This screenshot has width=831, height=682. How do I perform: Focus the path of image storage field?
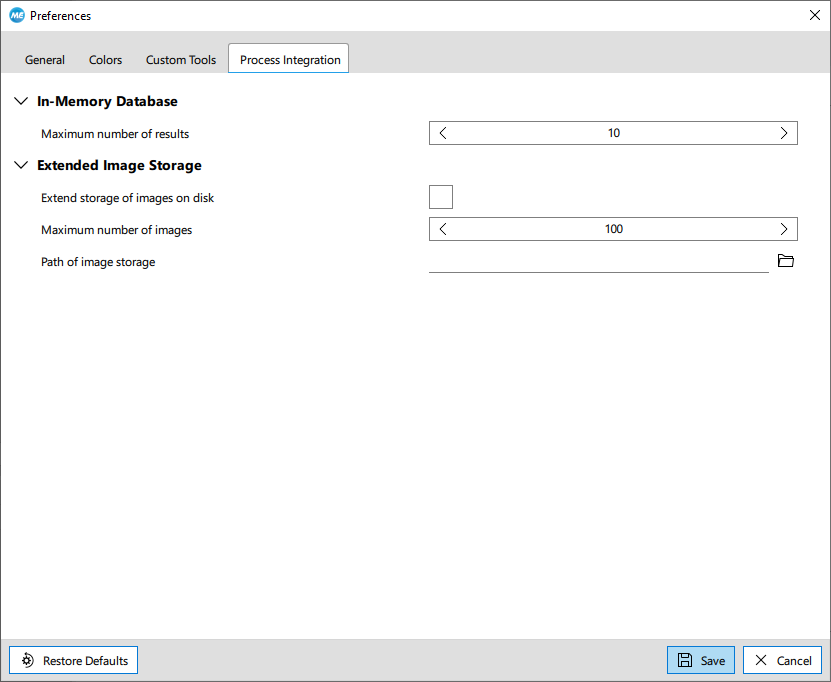point(598,262)
